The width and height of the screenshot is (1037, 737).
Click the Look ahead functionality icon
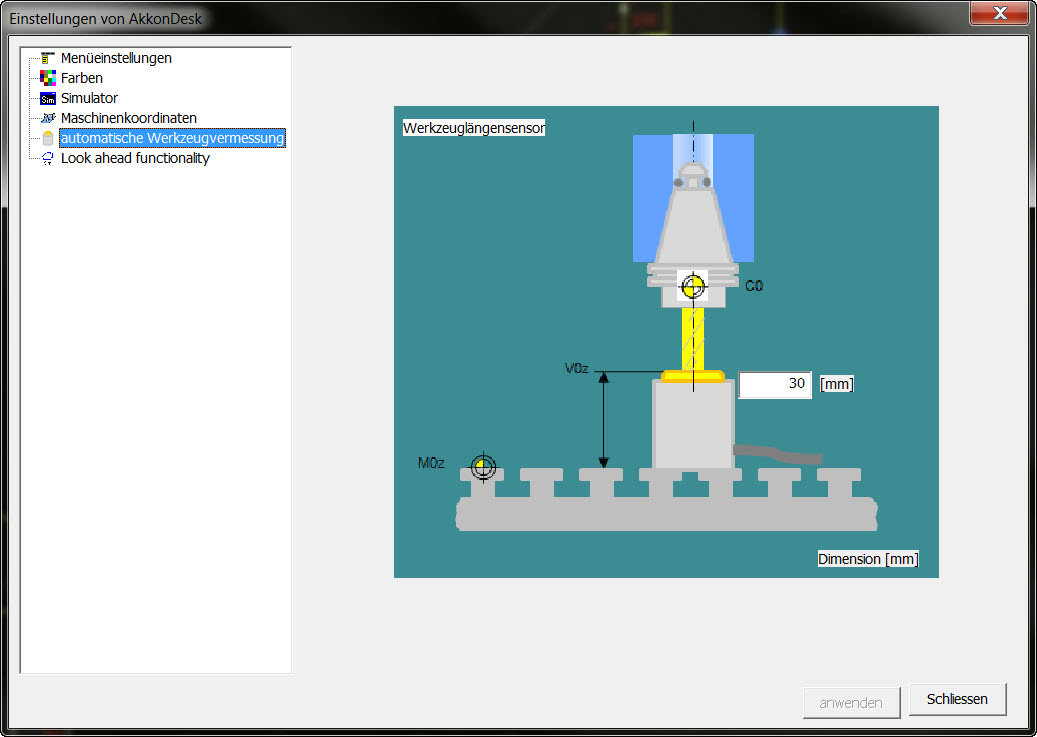(x=48, y=158)
